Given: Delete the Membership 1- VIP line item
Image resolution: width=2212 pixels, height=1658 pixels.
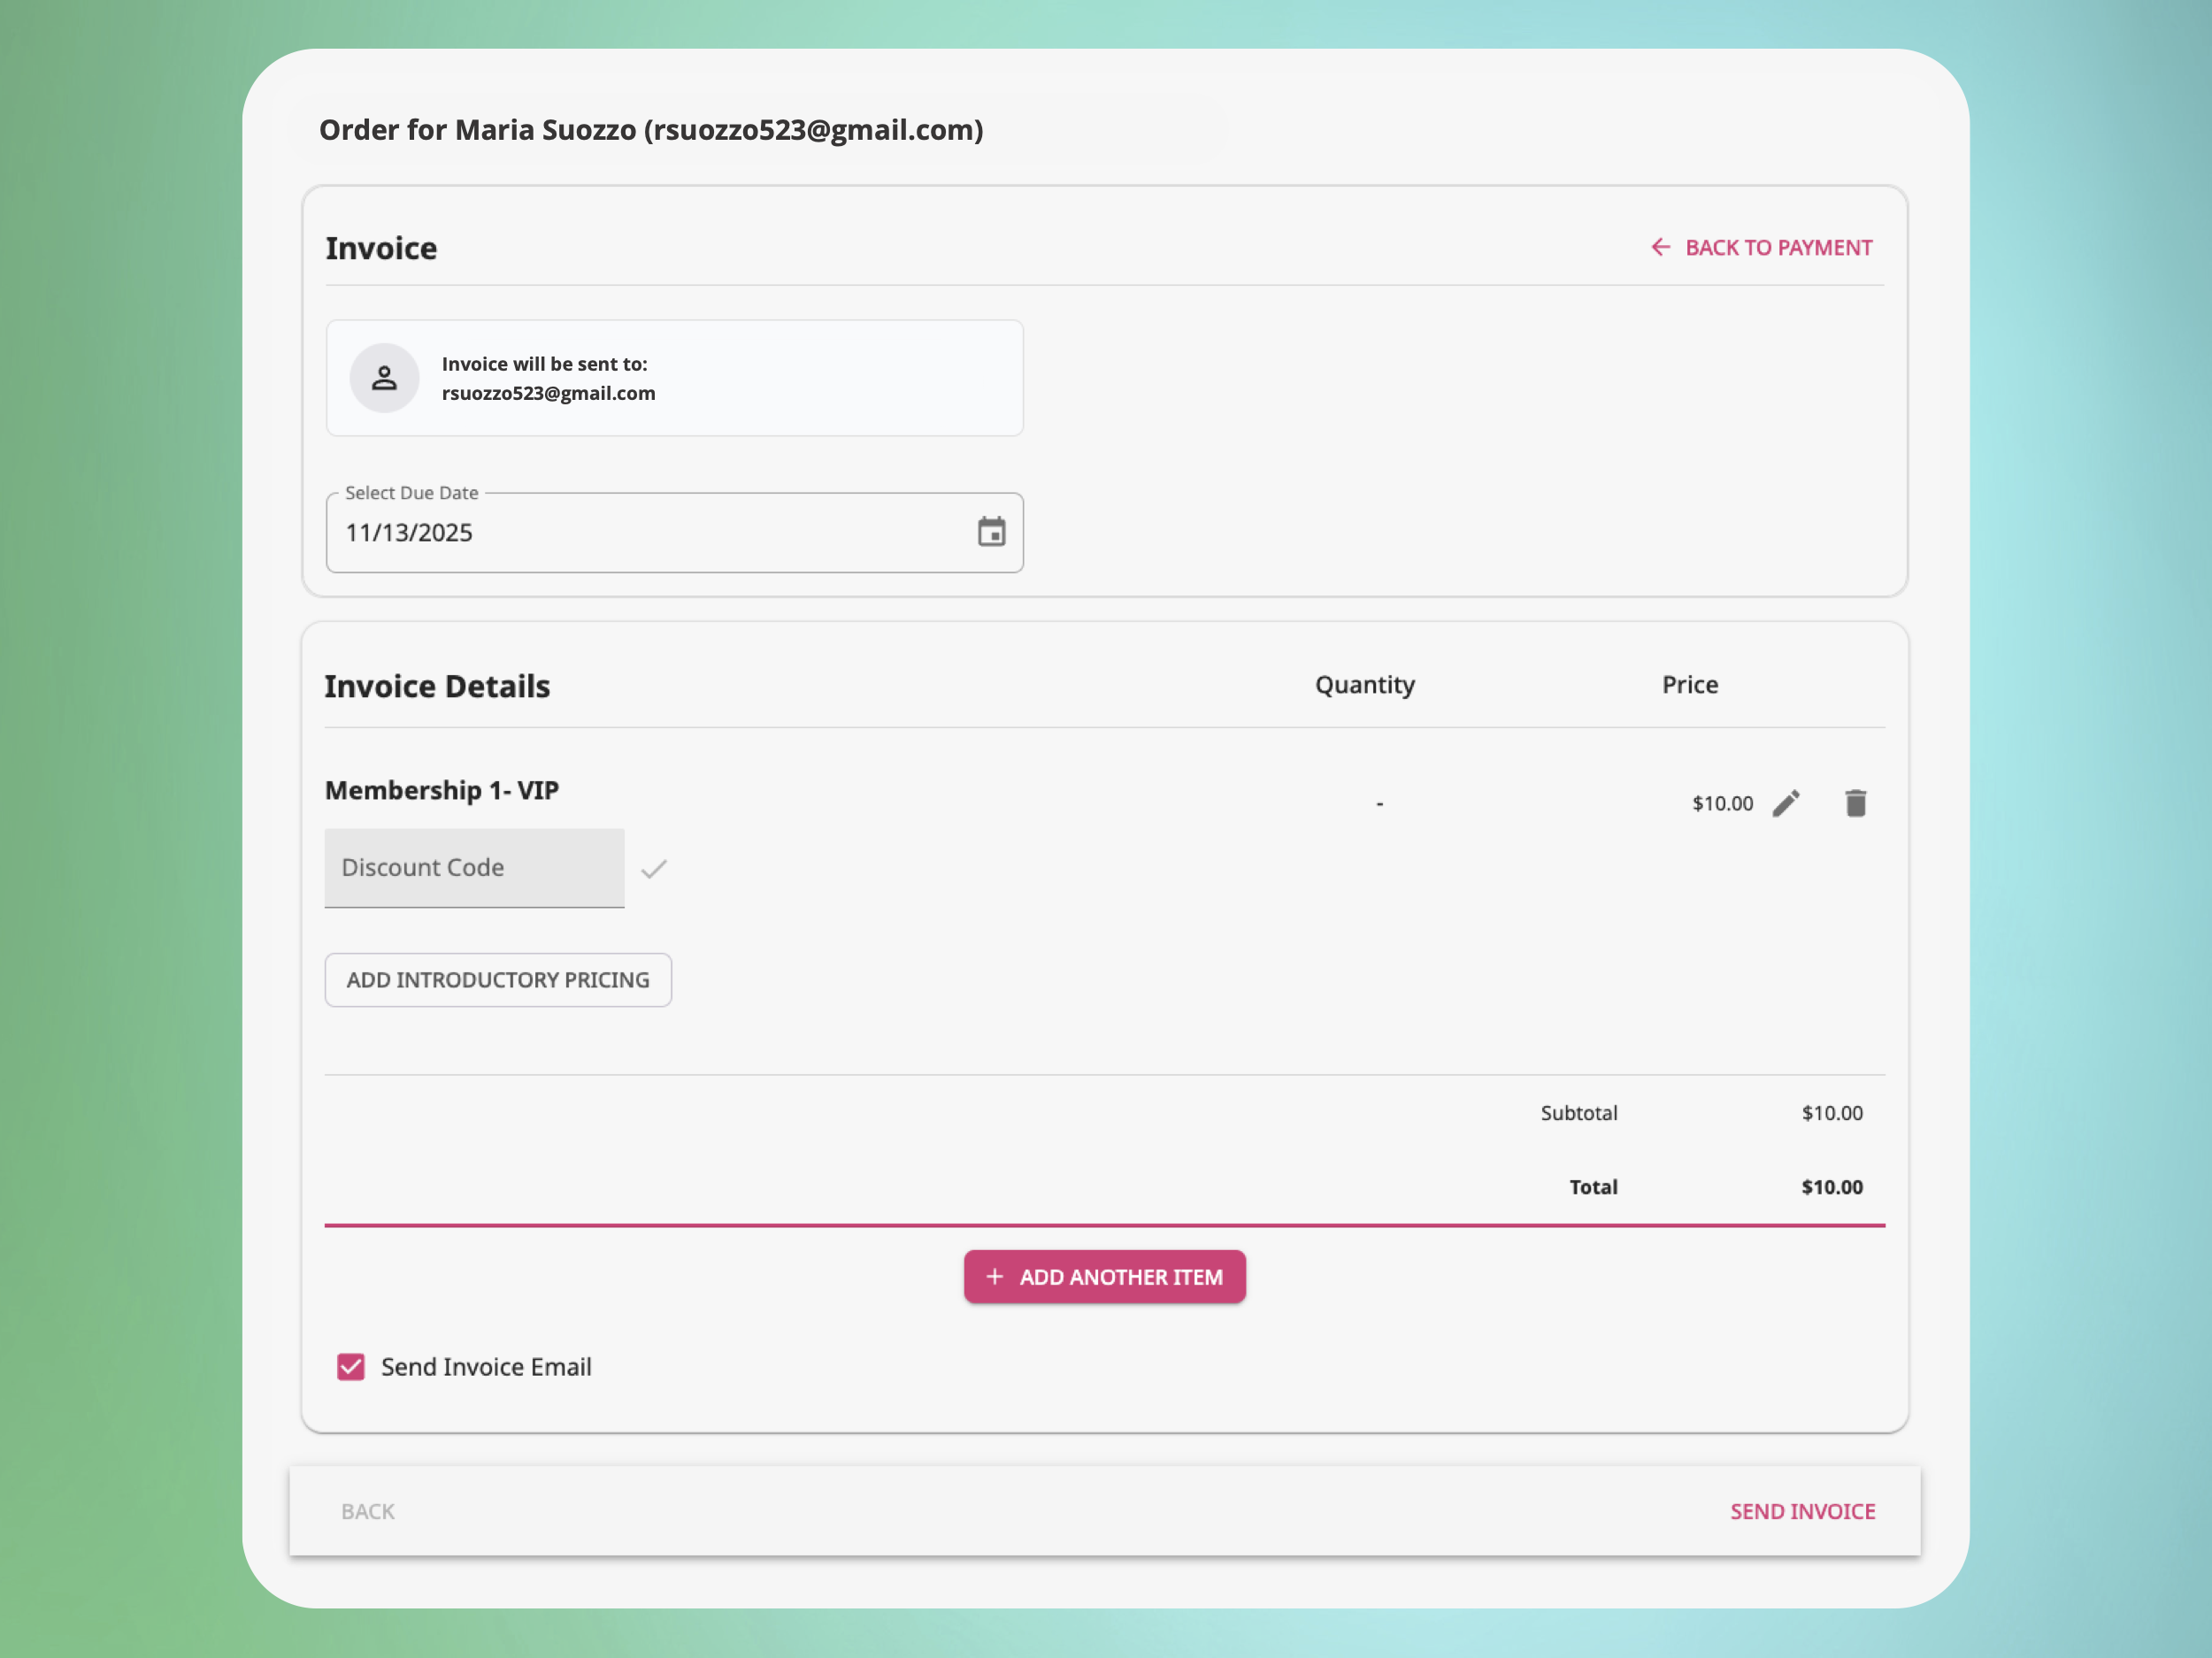Looking at the screenshot, I should 1855,803.
